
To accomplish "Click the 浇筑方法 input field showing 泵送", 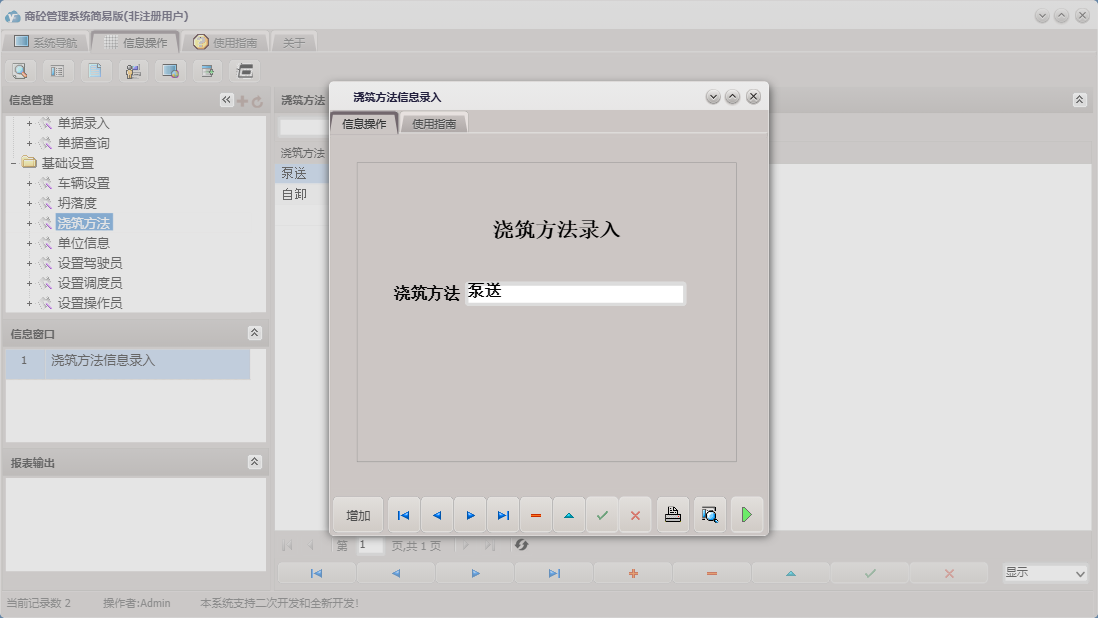I will 575,293.
